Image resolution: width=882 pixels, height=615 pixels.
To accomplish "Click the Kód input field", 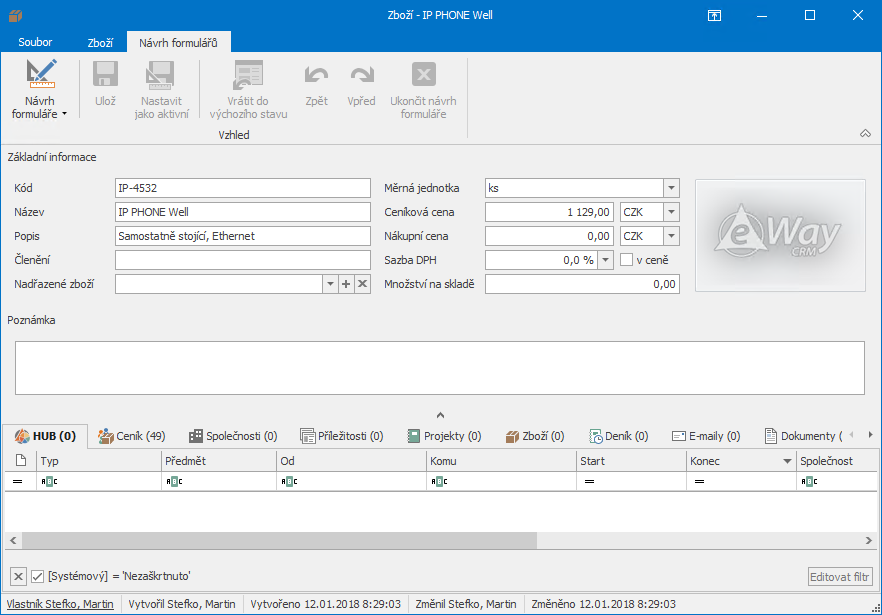I will (242, 188).
